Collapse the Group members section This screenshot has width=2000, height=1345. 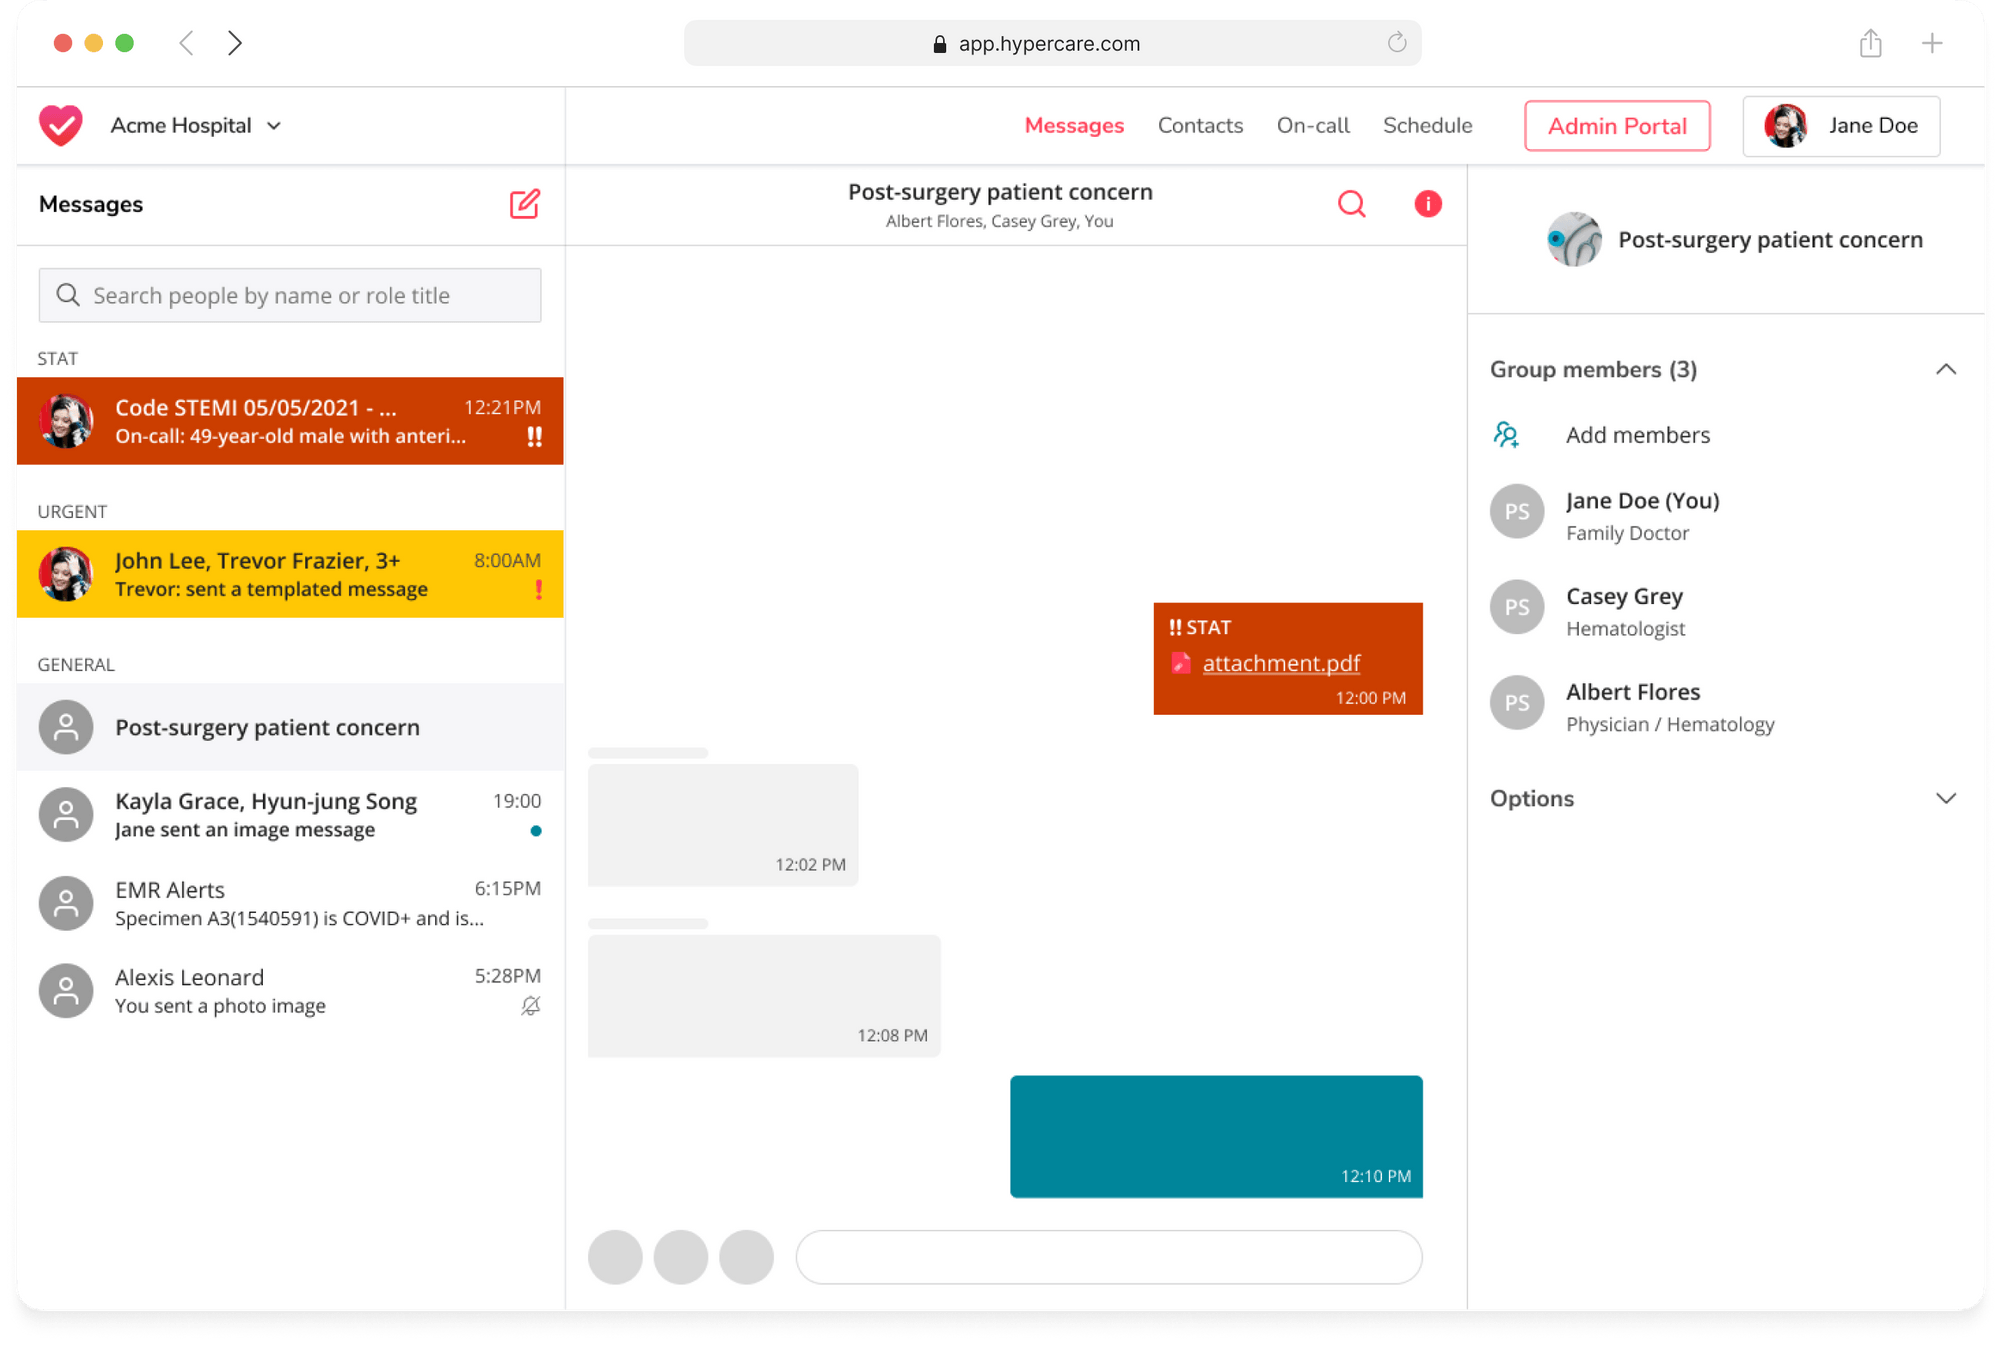(x=1947, y=369)
